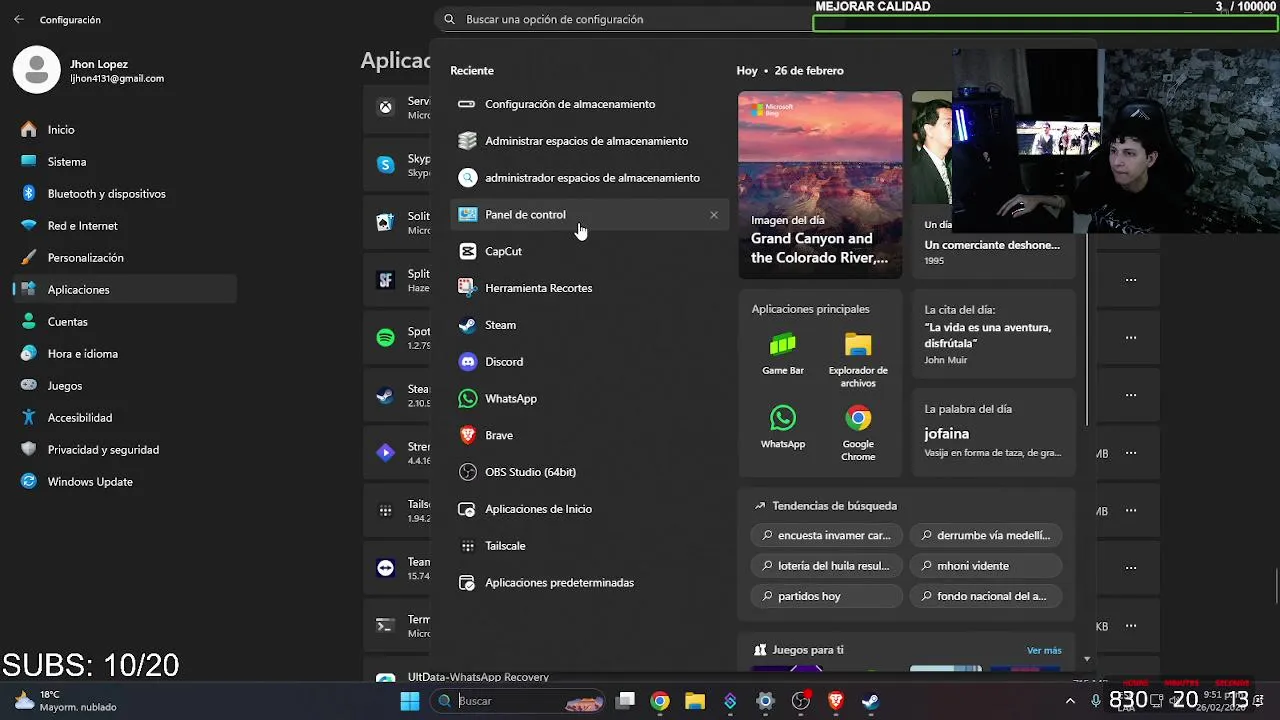
Task: Open Tailscale from the recent list
Action: click(x=589, y=546)
